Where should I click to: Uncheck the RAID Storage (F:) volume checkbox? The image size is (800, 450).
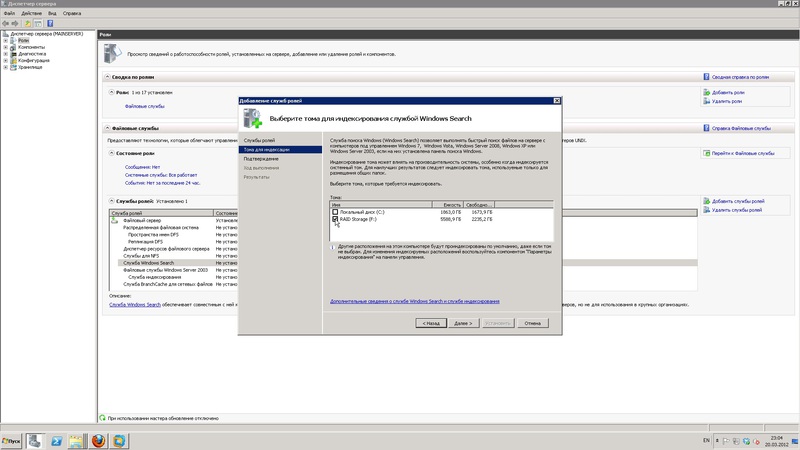(x=335, y=219)
